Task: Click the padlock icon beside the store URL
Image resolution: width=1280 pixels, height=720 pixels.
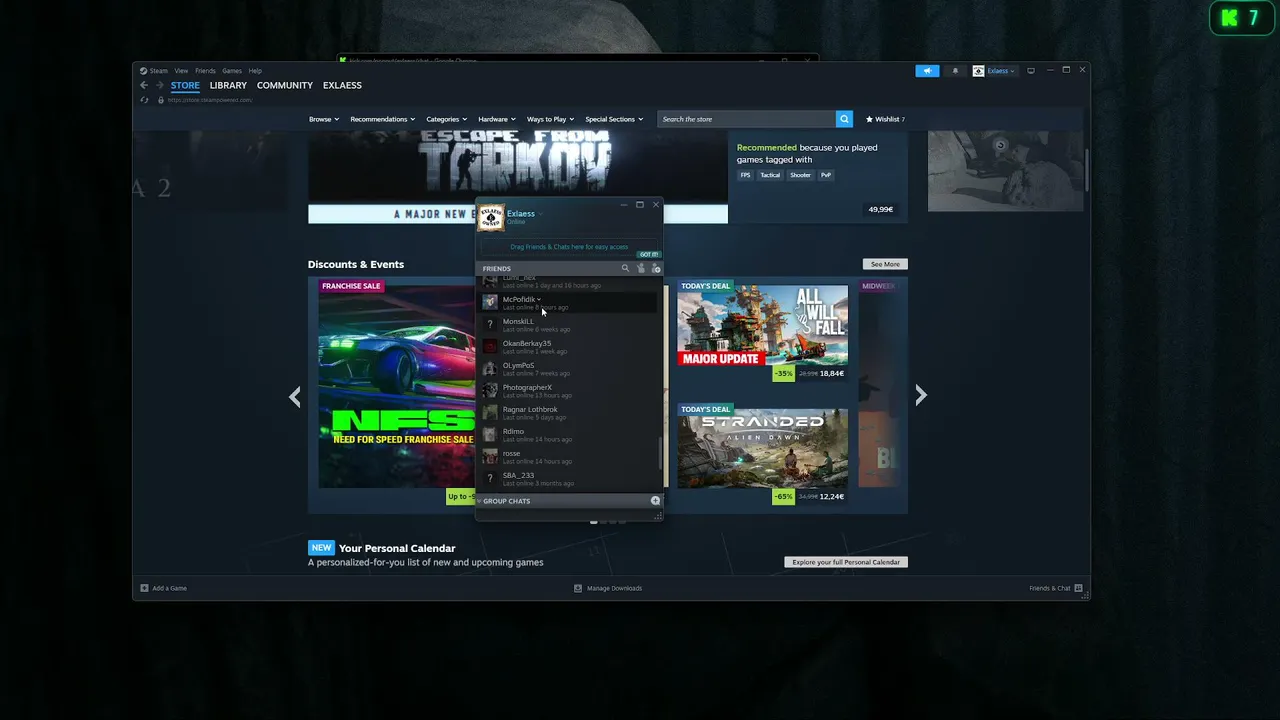Action: [160, 100]
